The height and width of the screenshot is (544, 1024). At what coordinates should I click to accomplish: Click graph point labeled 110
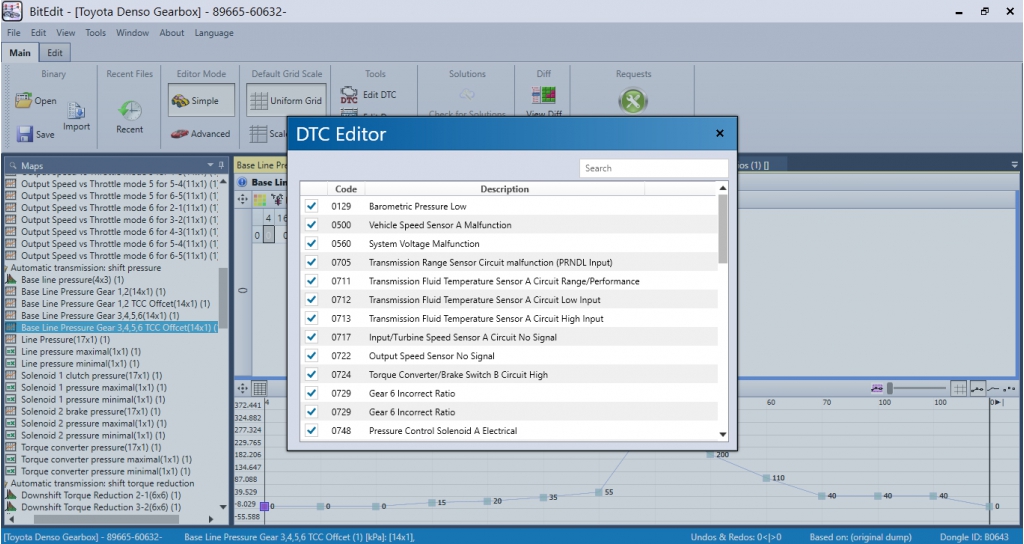pyautogui.click(x=766, y=478)
